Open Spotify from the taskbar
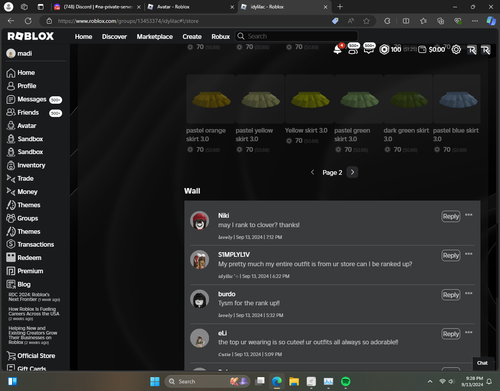This screenshot has height=391, width=500. tap(346, 381)
